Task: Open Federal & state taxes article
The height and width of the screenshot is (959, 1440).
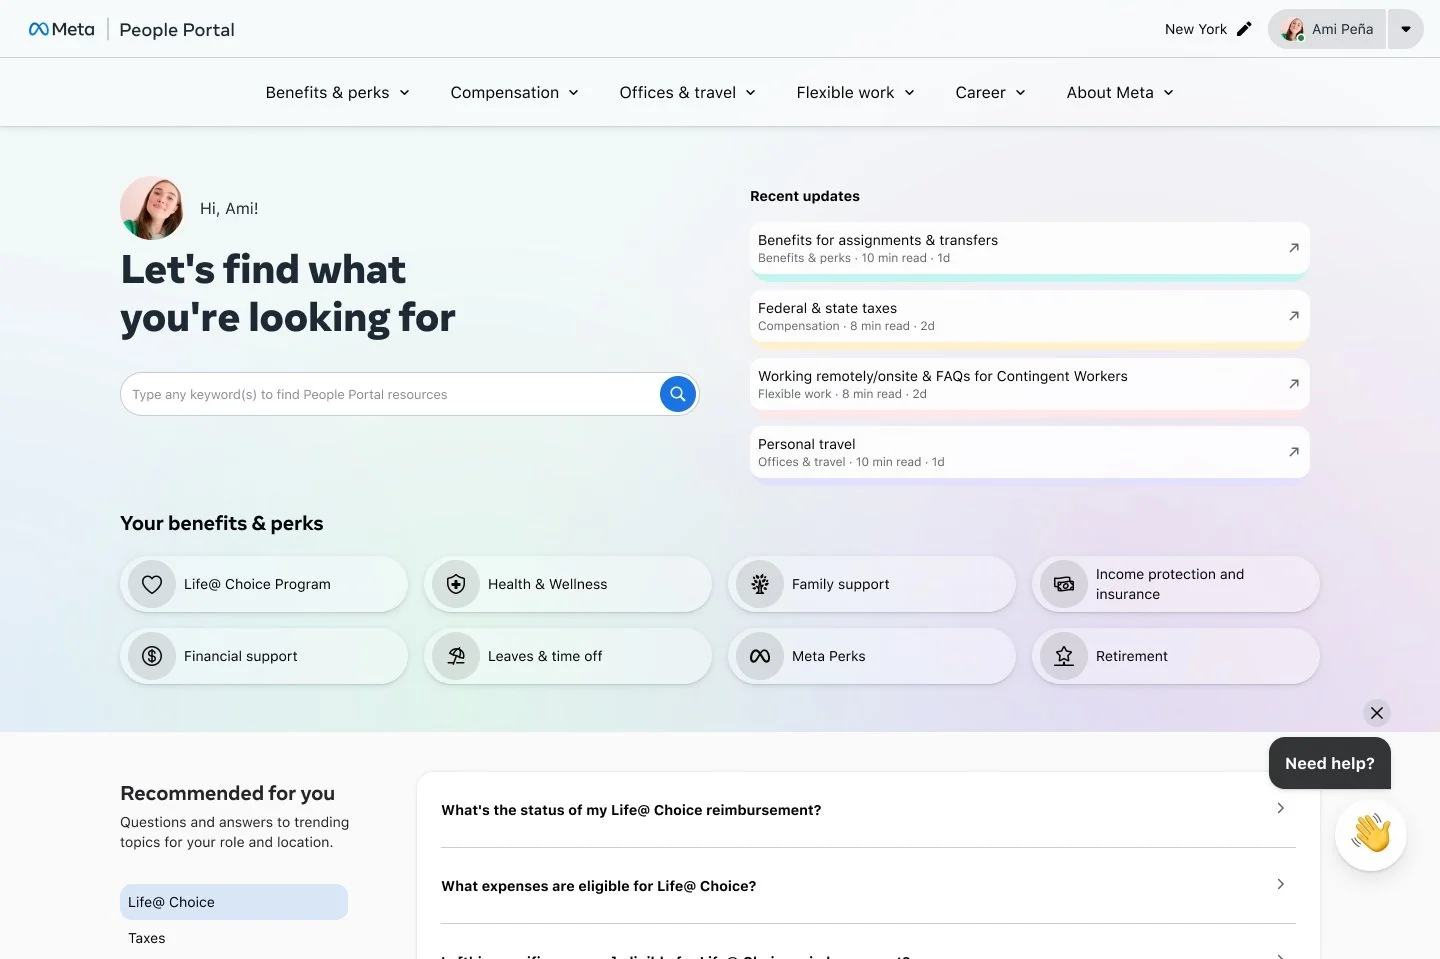Action: click(1029, 316)
